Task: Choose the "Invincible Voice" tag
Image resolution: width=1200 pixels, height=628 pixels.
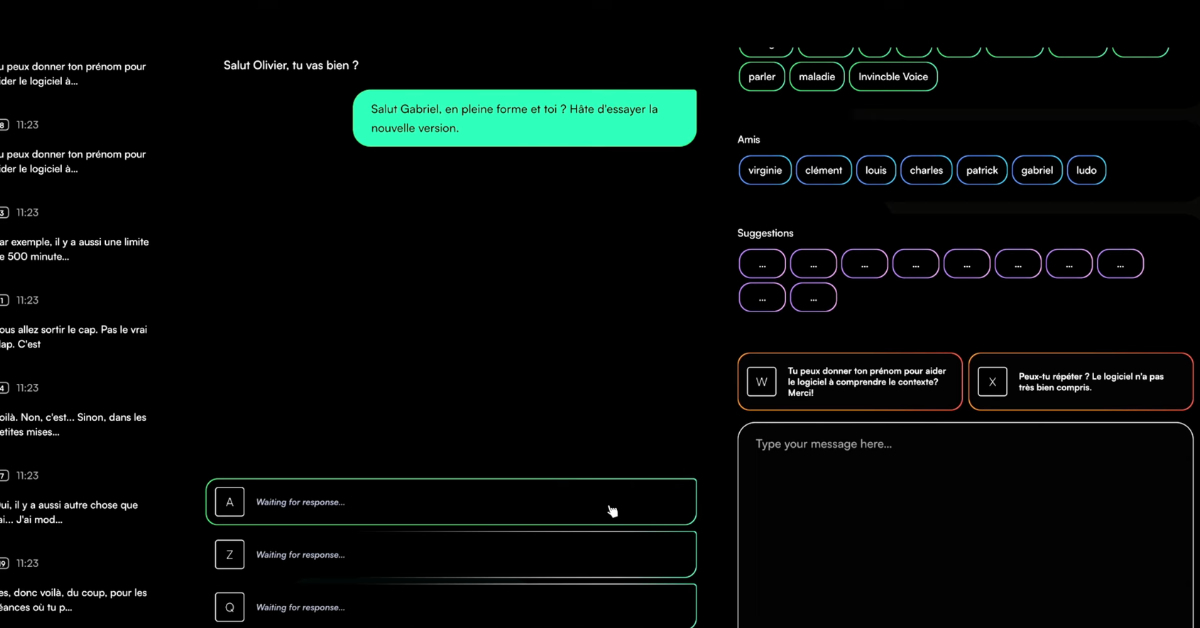Action: (x=893, y=77)
